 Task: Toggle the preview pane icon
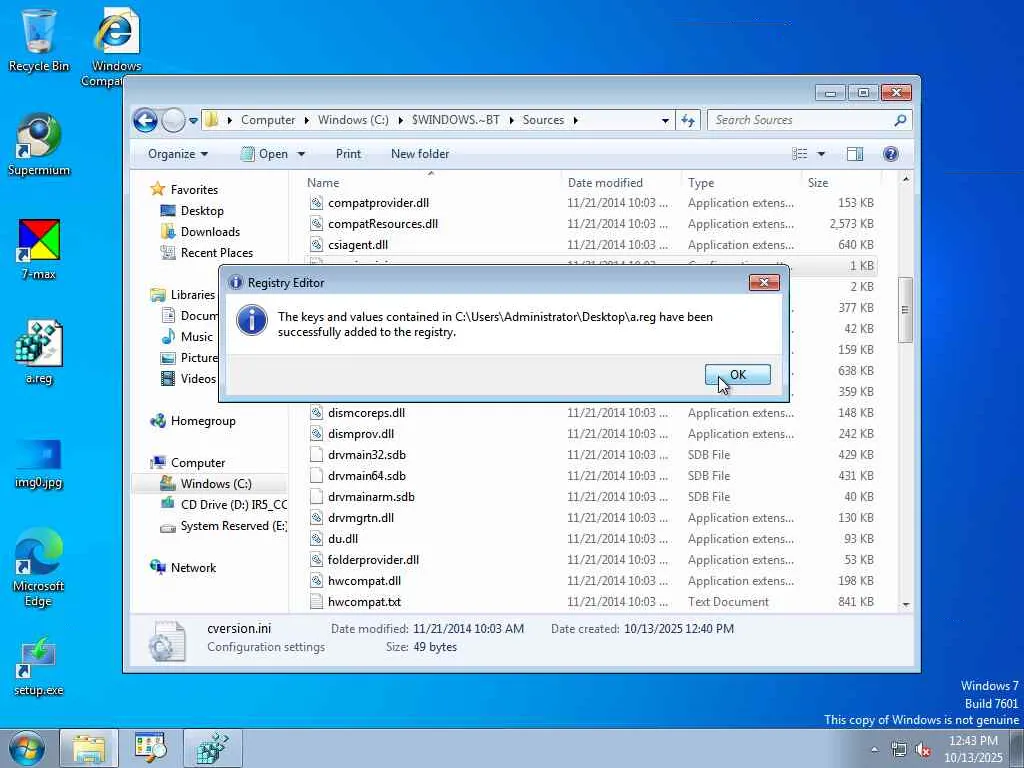(855, 154)
